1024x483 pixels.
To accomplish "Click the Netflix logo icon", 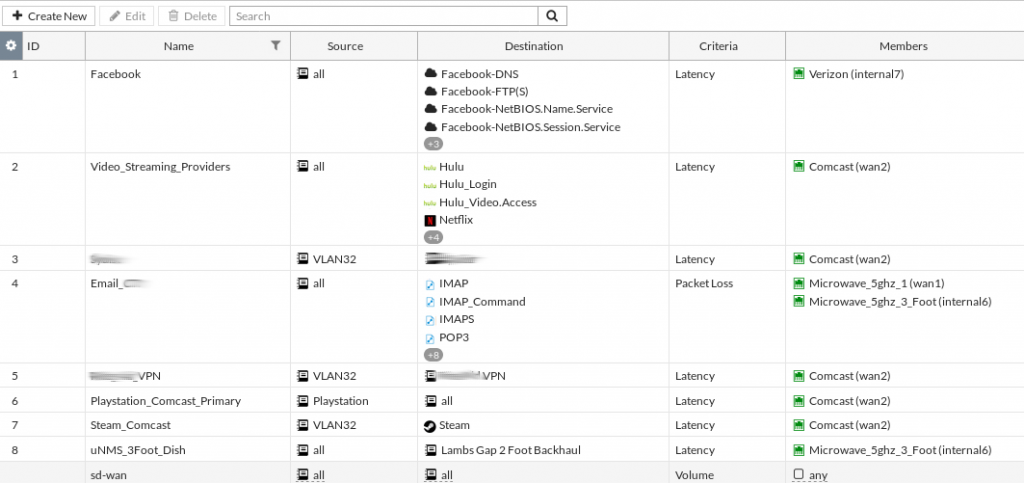I will [x=430, y=221].
